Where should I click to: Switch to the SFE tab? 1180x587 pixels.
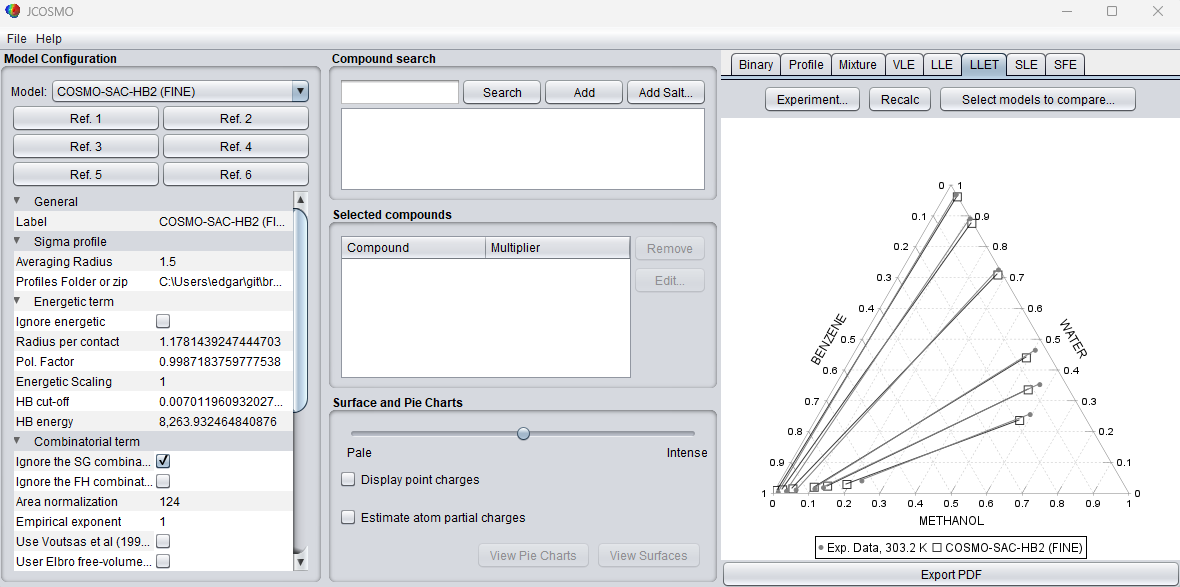tap(1065, 65)
